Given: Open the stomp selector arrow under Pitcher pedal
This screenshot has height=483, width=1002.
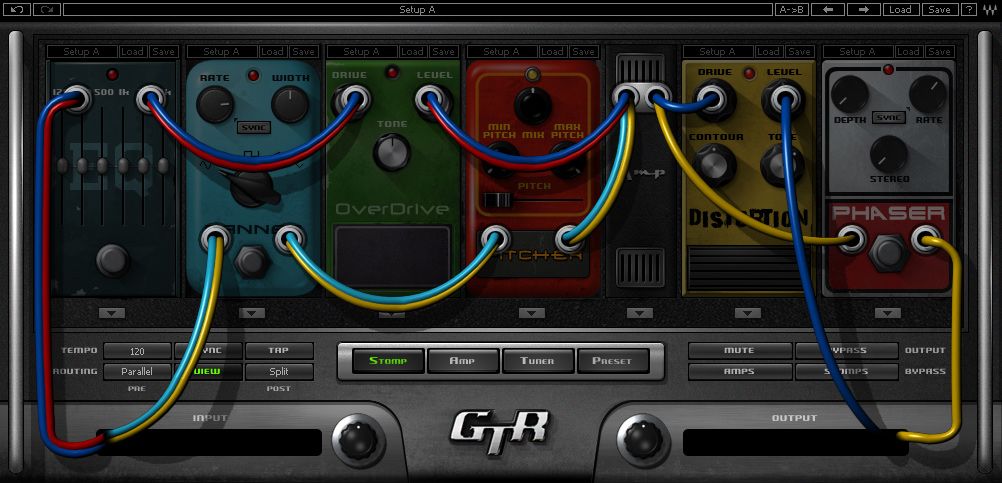Looking at the screenshot, I should pos(531,313).
